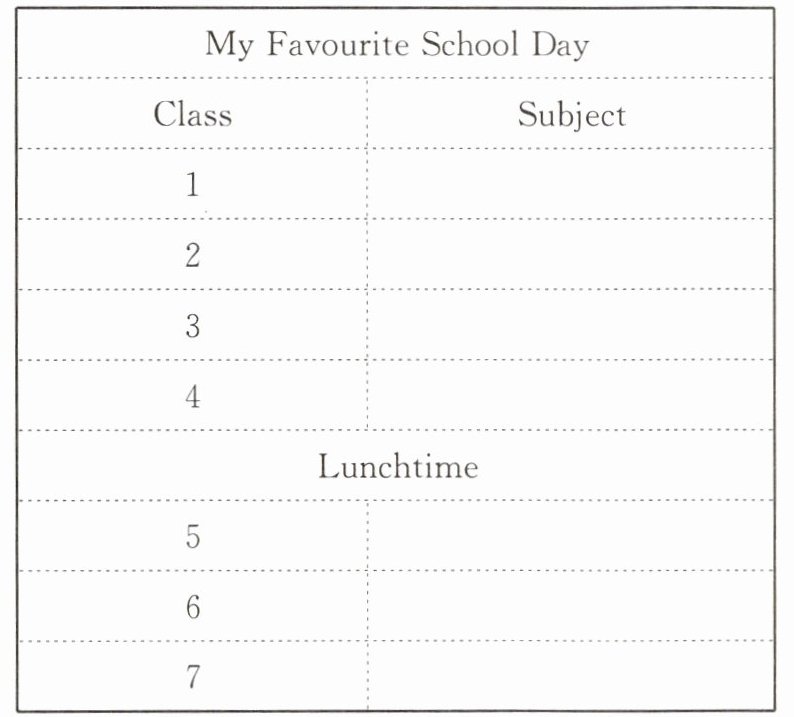Click class number 2 cell
The image size is (794, 717).
tap(192, 256)
